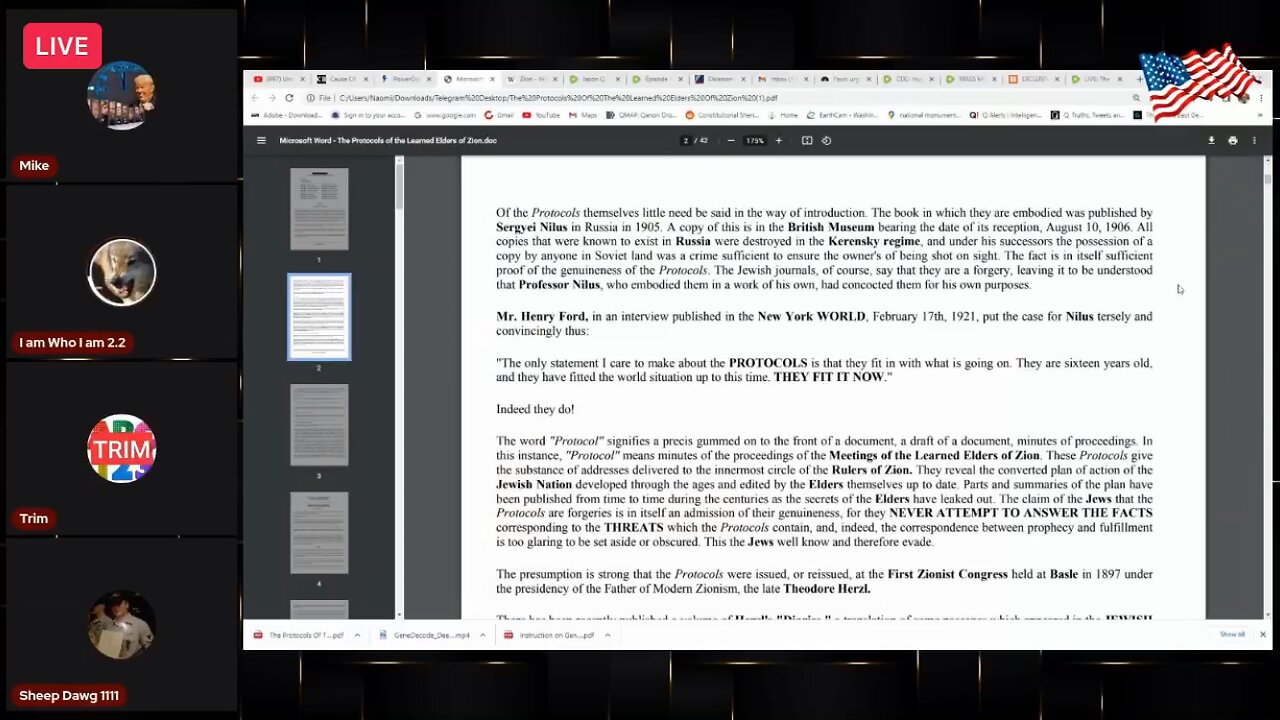Viewport: 1280px width, 720px height.
Task: Edit the PDF page number field
Action: (x=686, y=140)
